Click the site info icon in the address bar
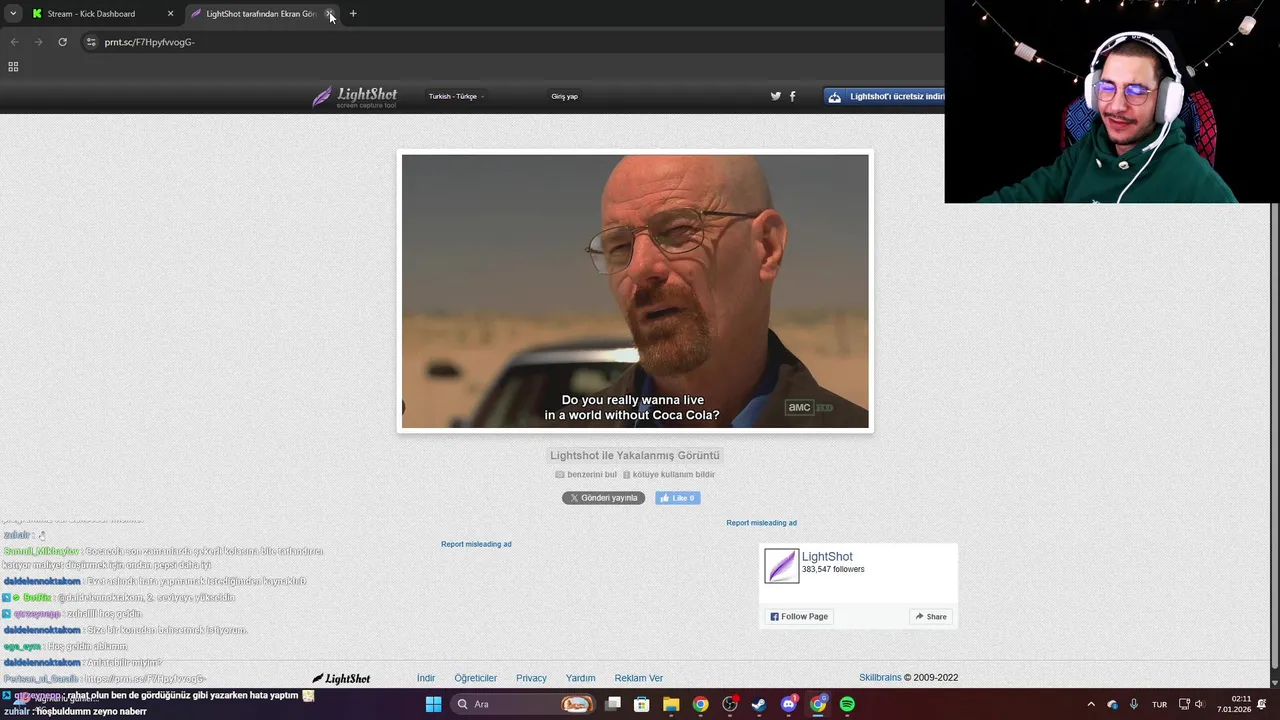The width and height of the screenshot is (1280, 720). coord(91,42)
